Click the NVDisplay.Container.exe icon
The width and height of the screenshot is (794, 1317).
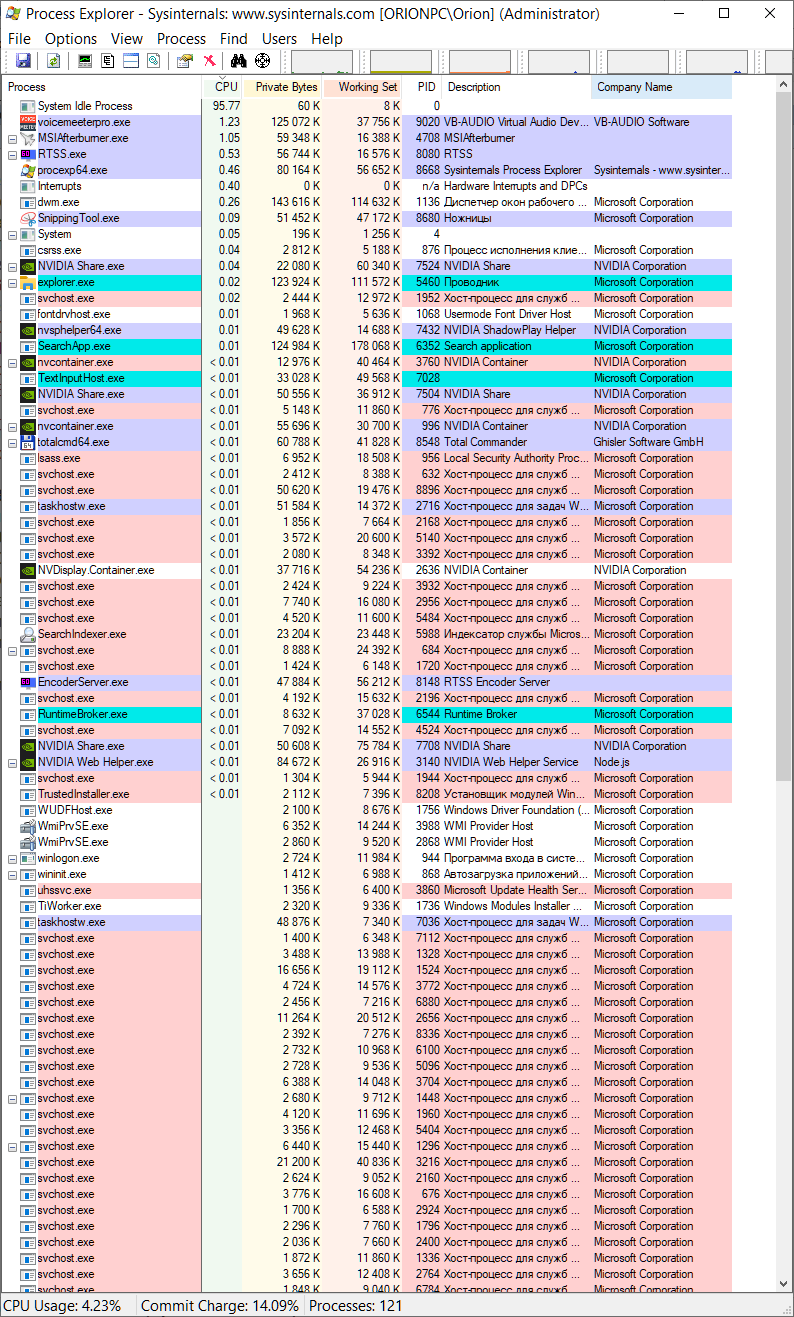pyautogui.click(x=28, y=570)
